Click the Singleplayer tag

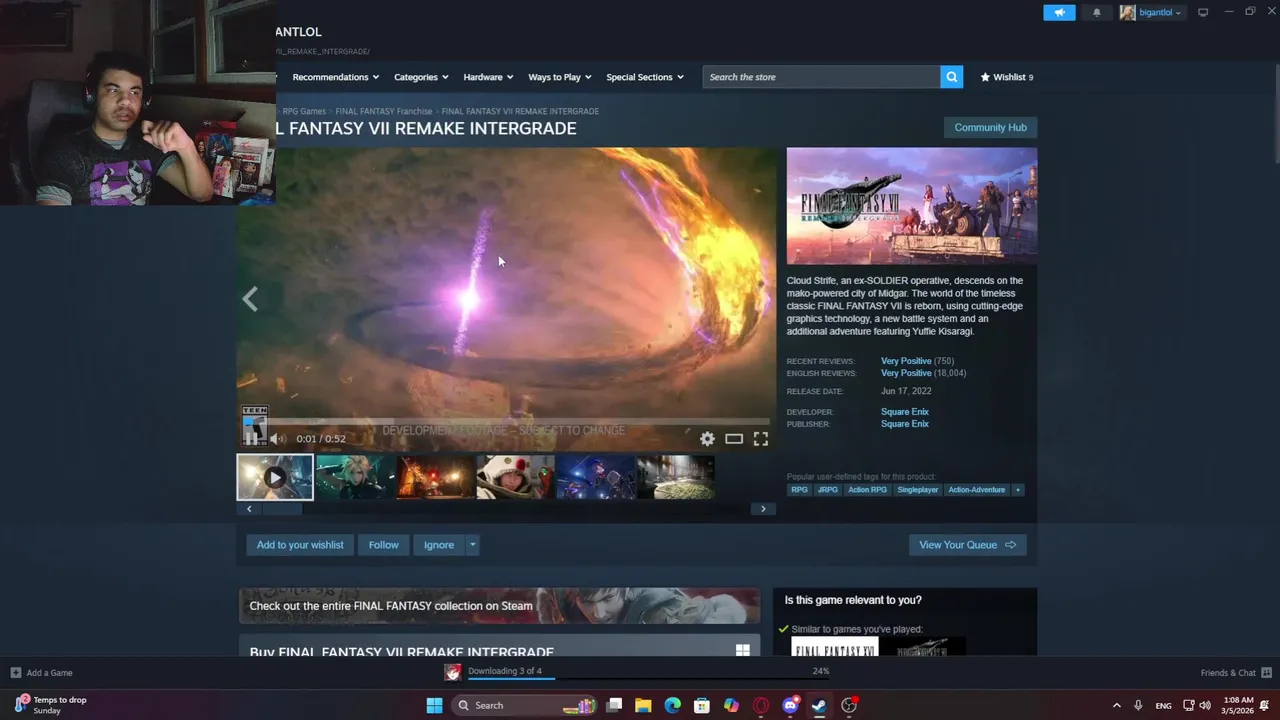tap(917, 490)
